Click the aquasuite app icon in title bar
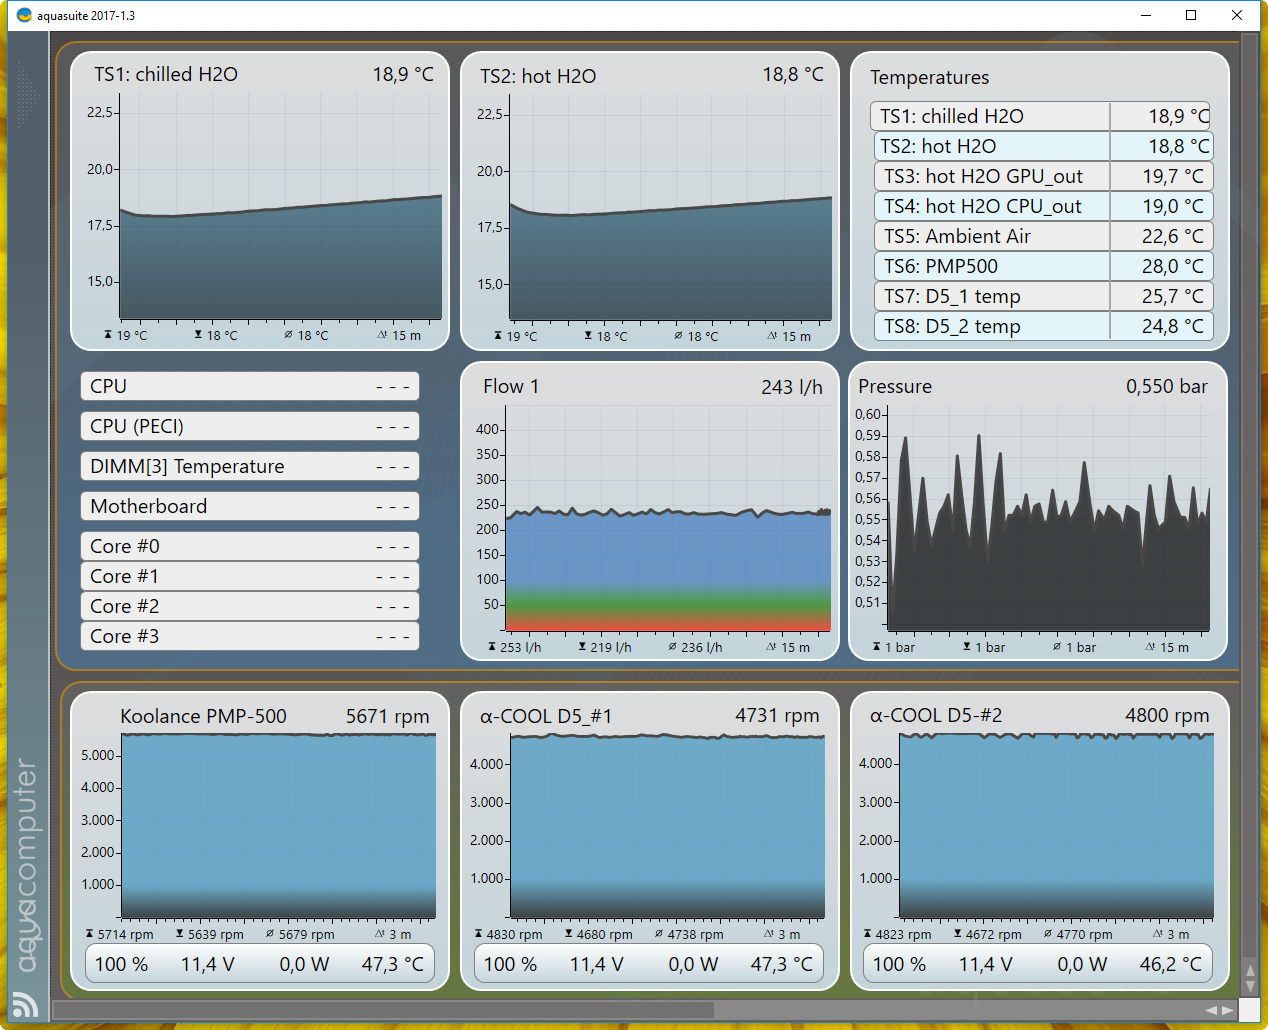This screenshot has width=1268, height=1030. [24, 15]
